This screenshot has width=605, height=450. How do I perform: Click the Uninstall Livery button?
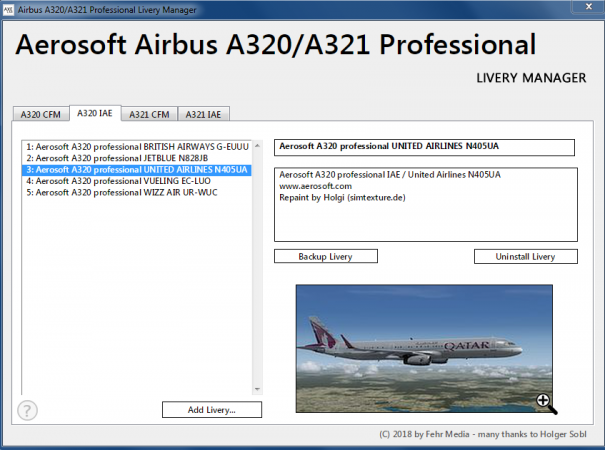pos(526,257)
